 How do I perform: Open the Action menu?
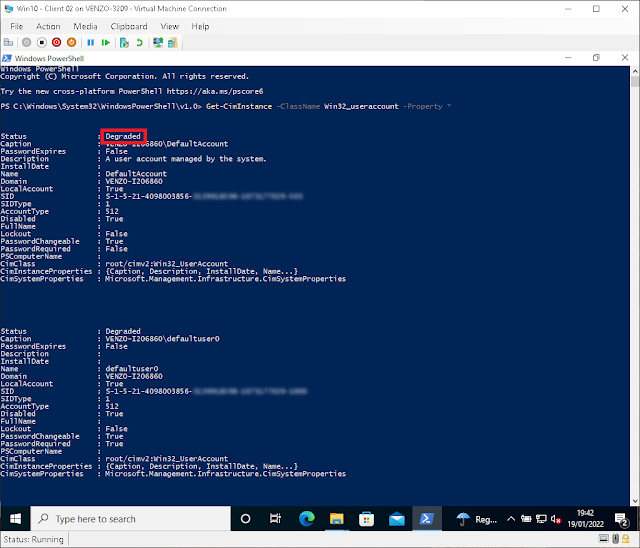click(x=48, y=27)
